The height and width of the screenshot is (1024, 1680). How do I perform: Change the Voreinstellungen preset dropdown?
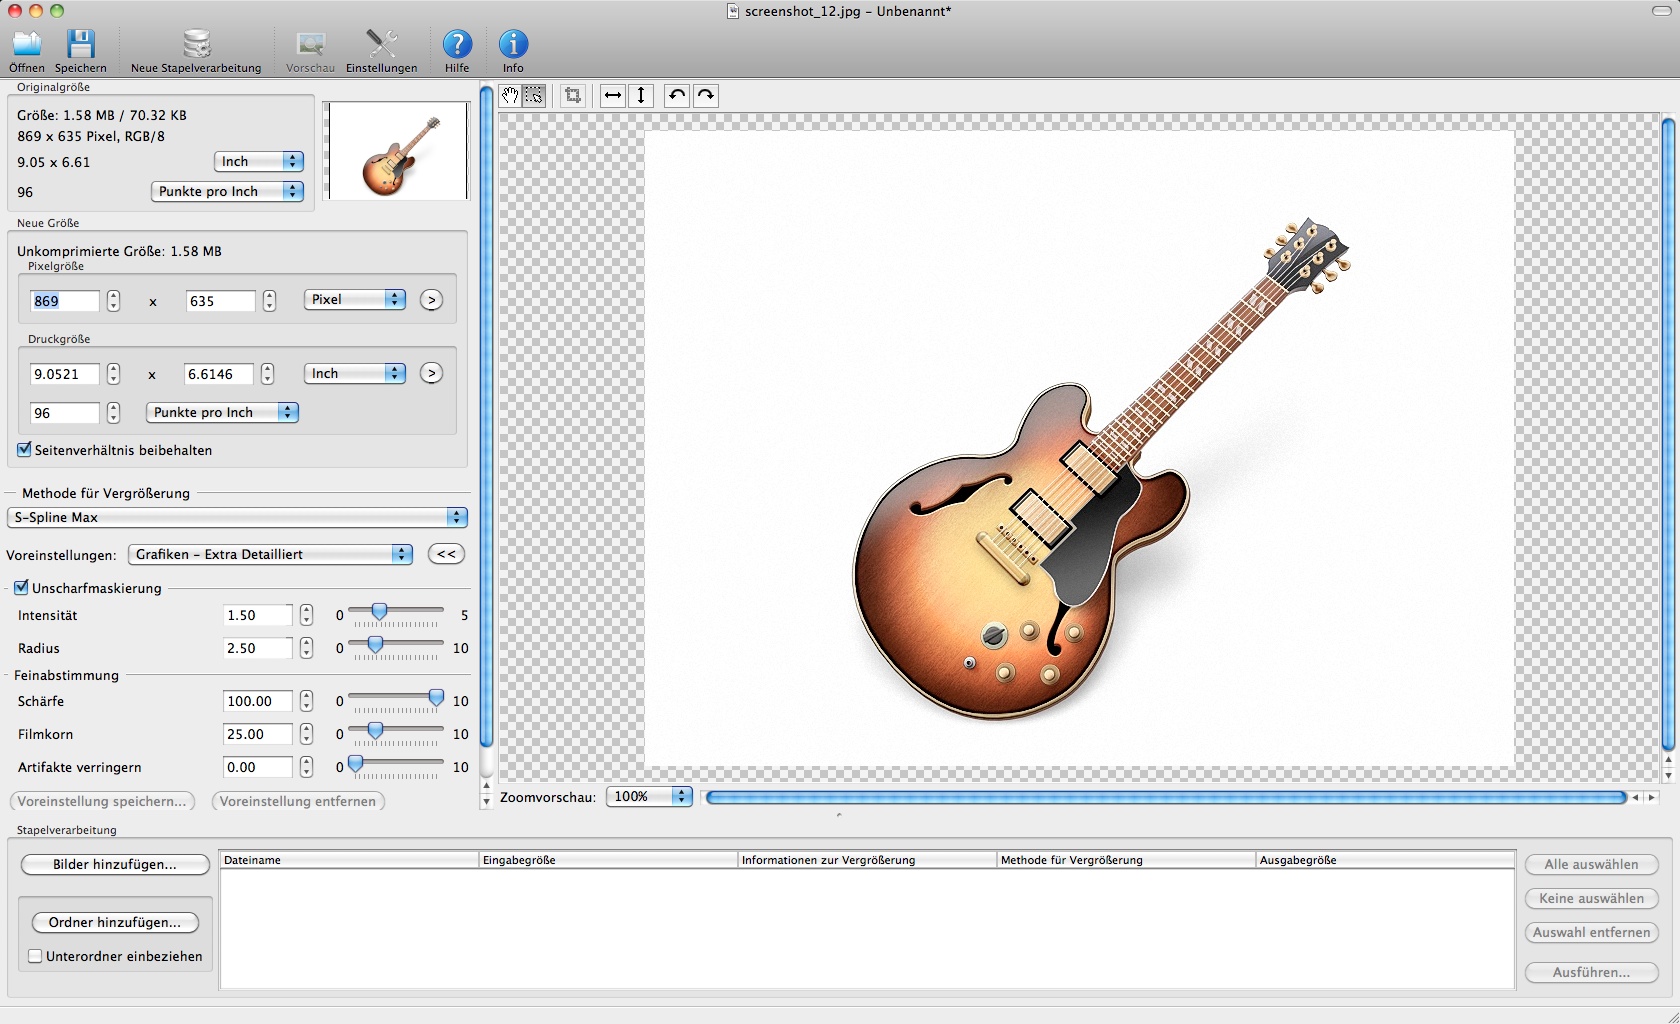click(269, 554)
